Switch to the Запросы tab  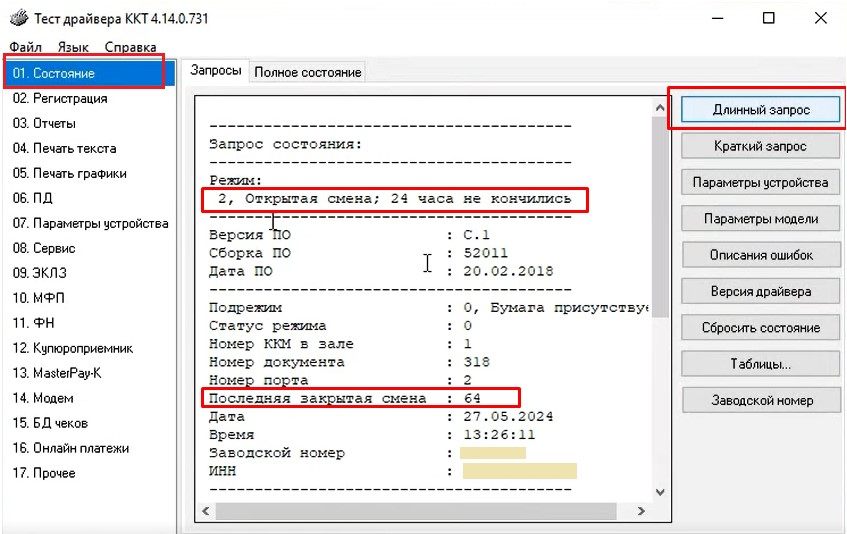point(216,70)
